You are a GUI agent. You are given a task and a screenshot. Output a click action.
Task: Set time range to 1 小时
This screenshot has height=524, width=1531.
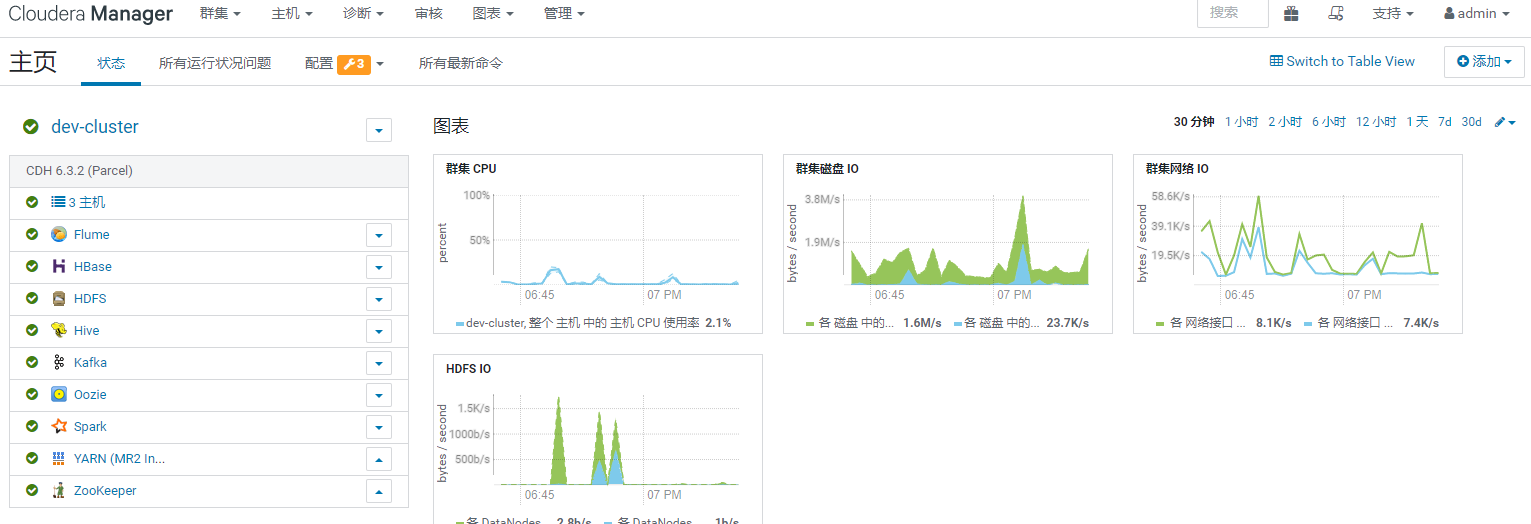pos(1241,122)
